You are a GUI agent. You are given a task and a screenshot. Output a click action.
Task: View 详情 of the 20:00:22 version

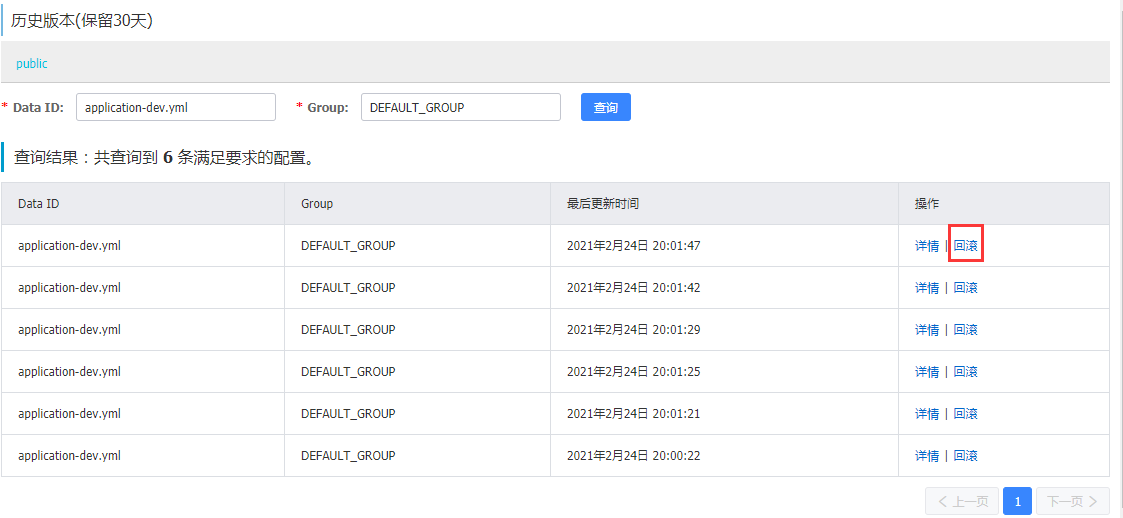927,456
